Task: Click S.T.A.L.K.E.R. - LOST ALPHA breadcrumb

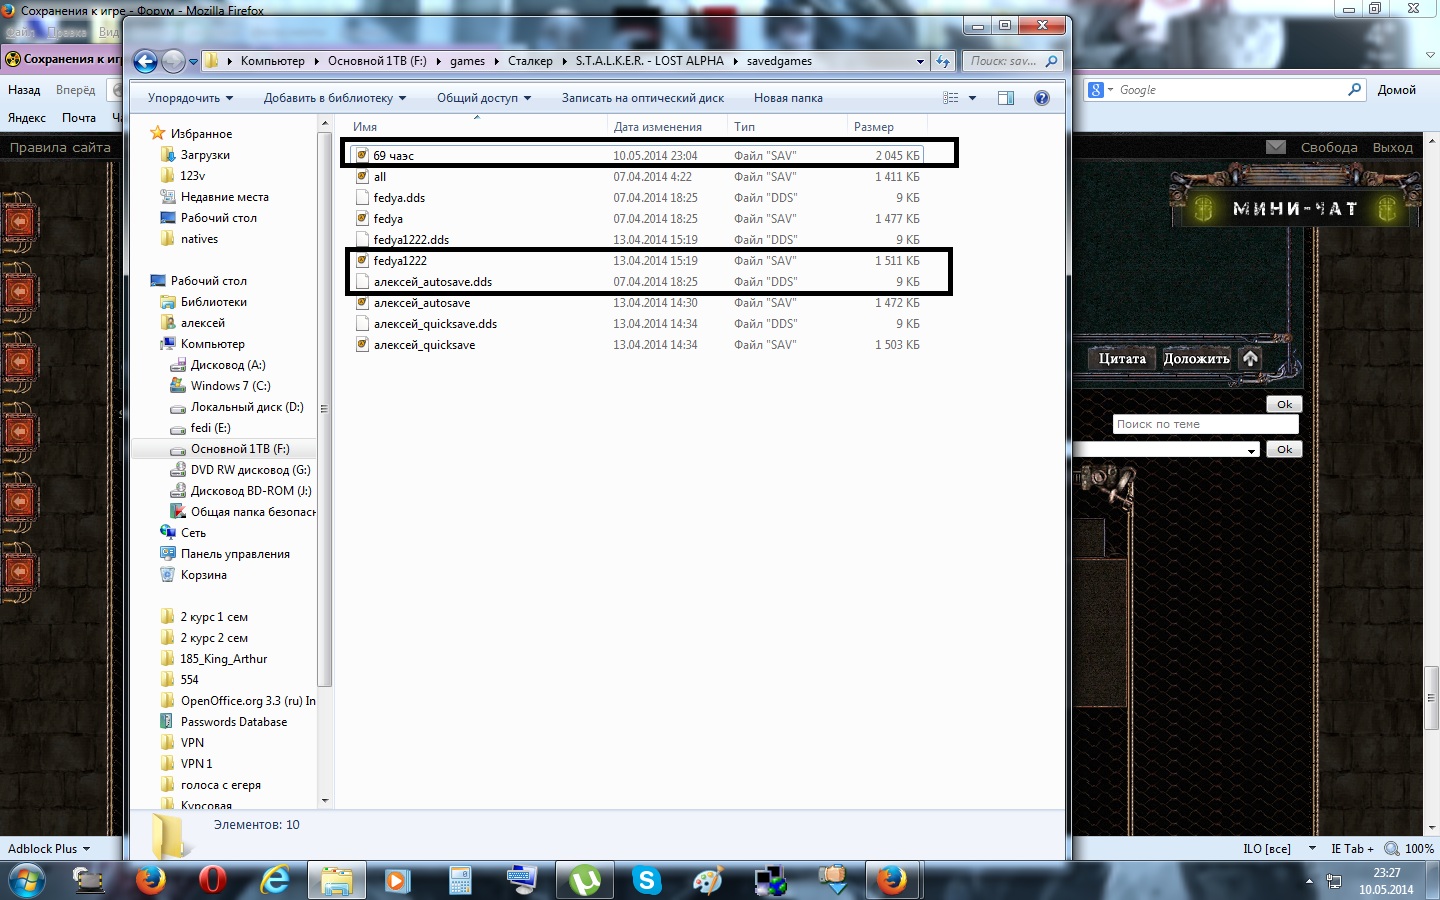Action: (x=649, y=61)
